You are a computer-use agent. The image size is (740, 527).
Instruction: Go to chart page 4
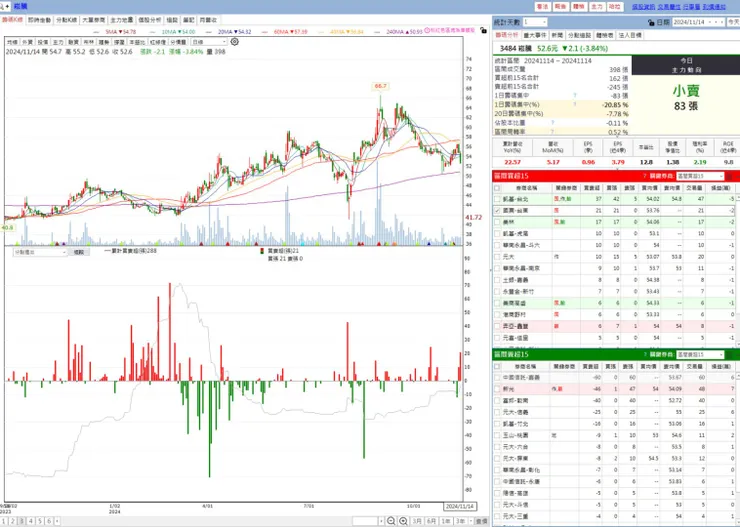coord(31,521)
